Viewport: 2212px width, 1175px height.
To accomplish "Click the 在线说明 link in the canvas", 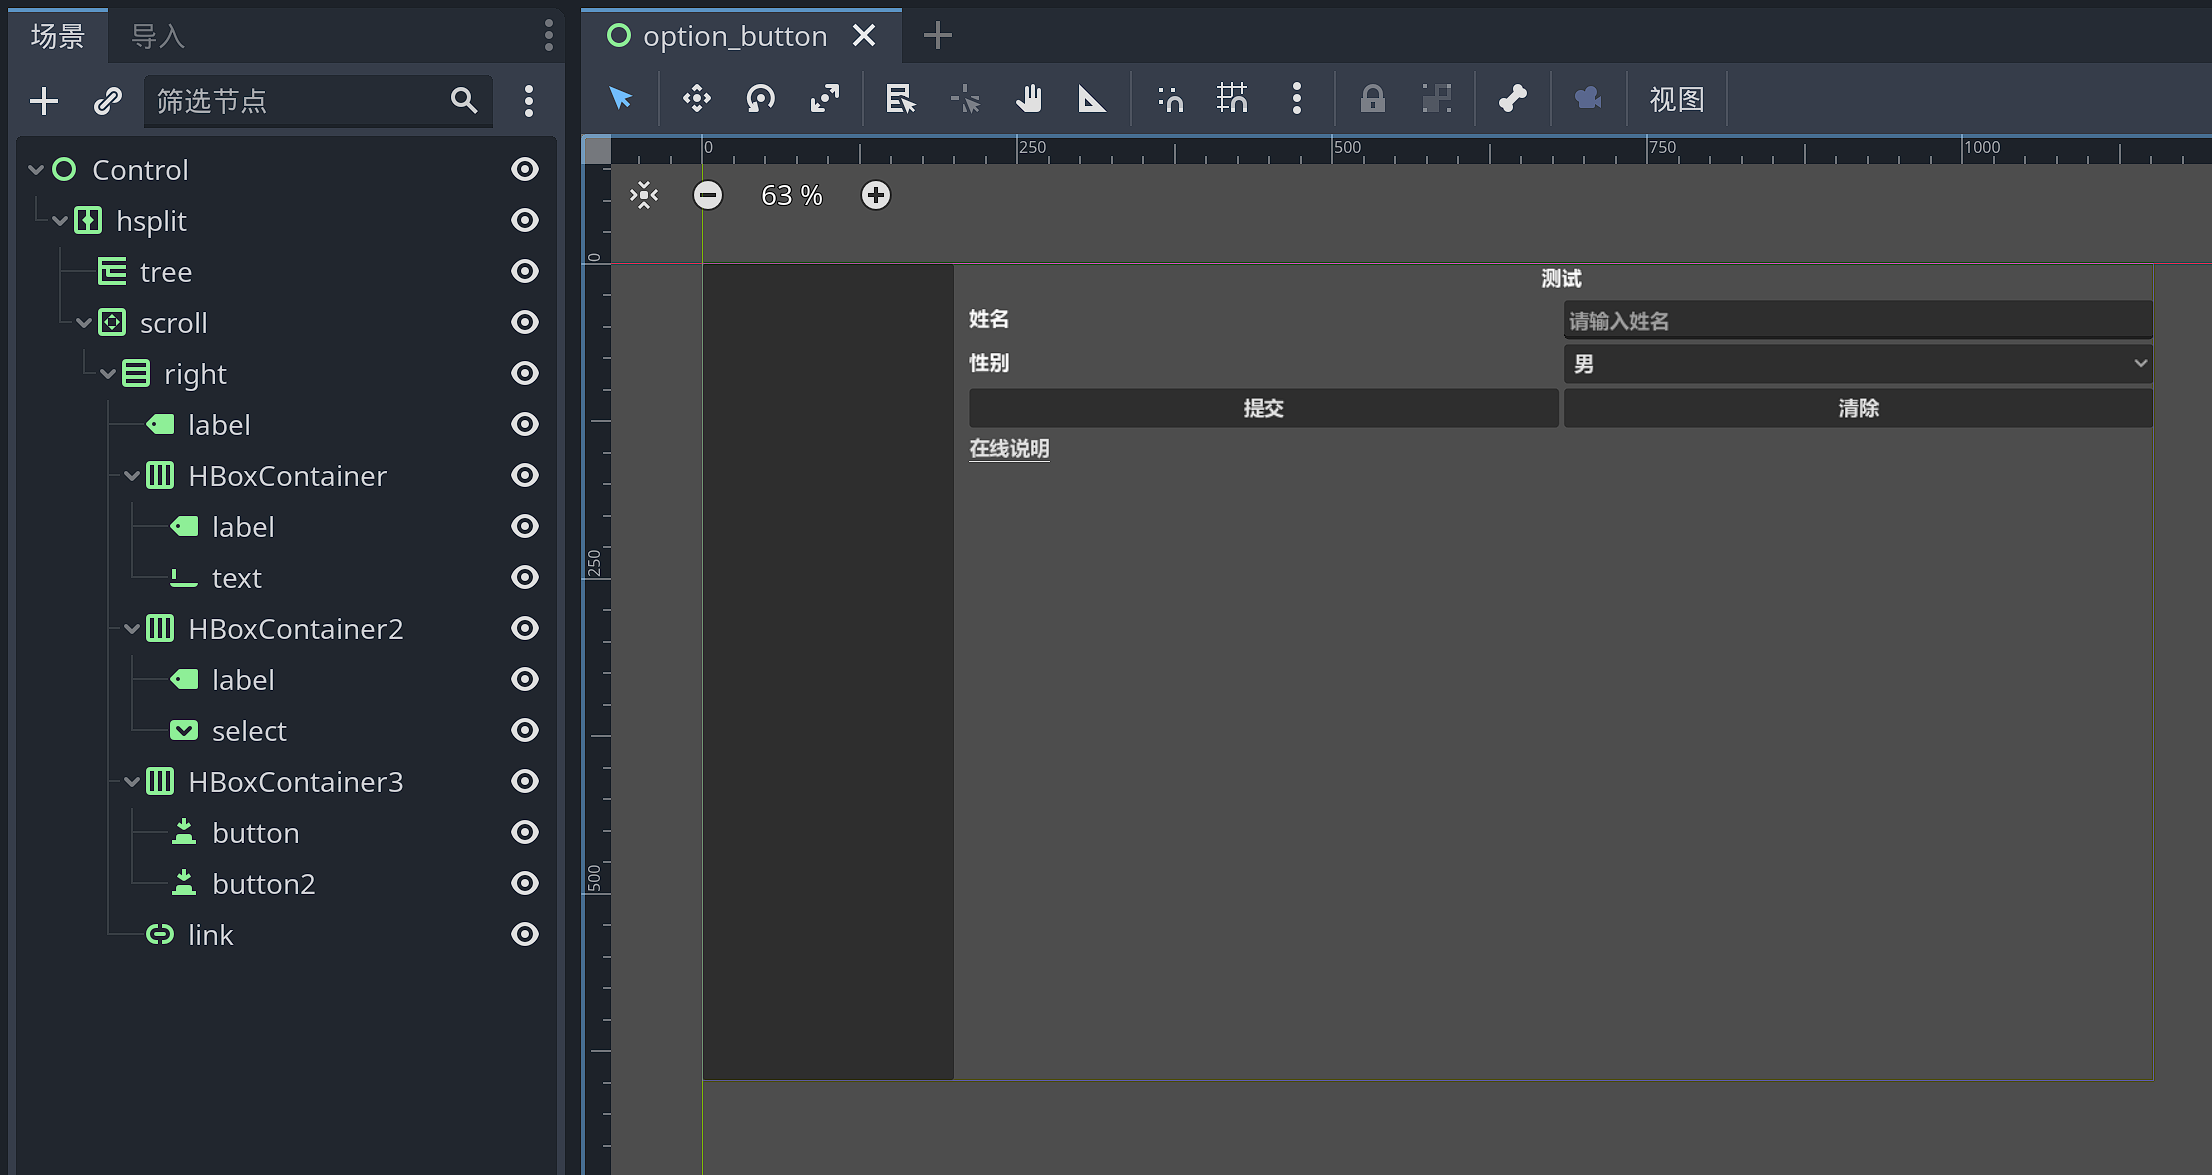I will pos(1009,448).
